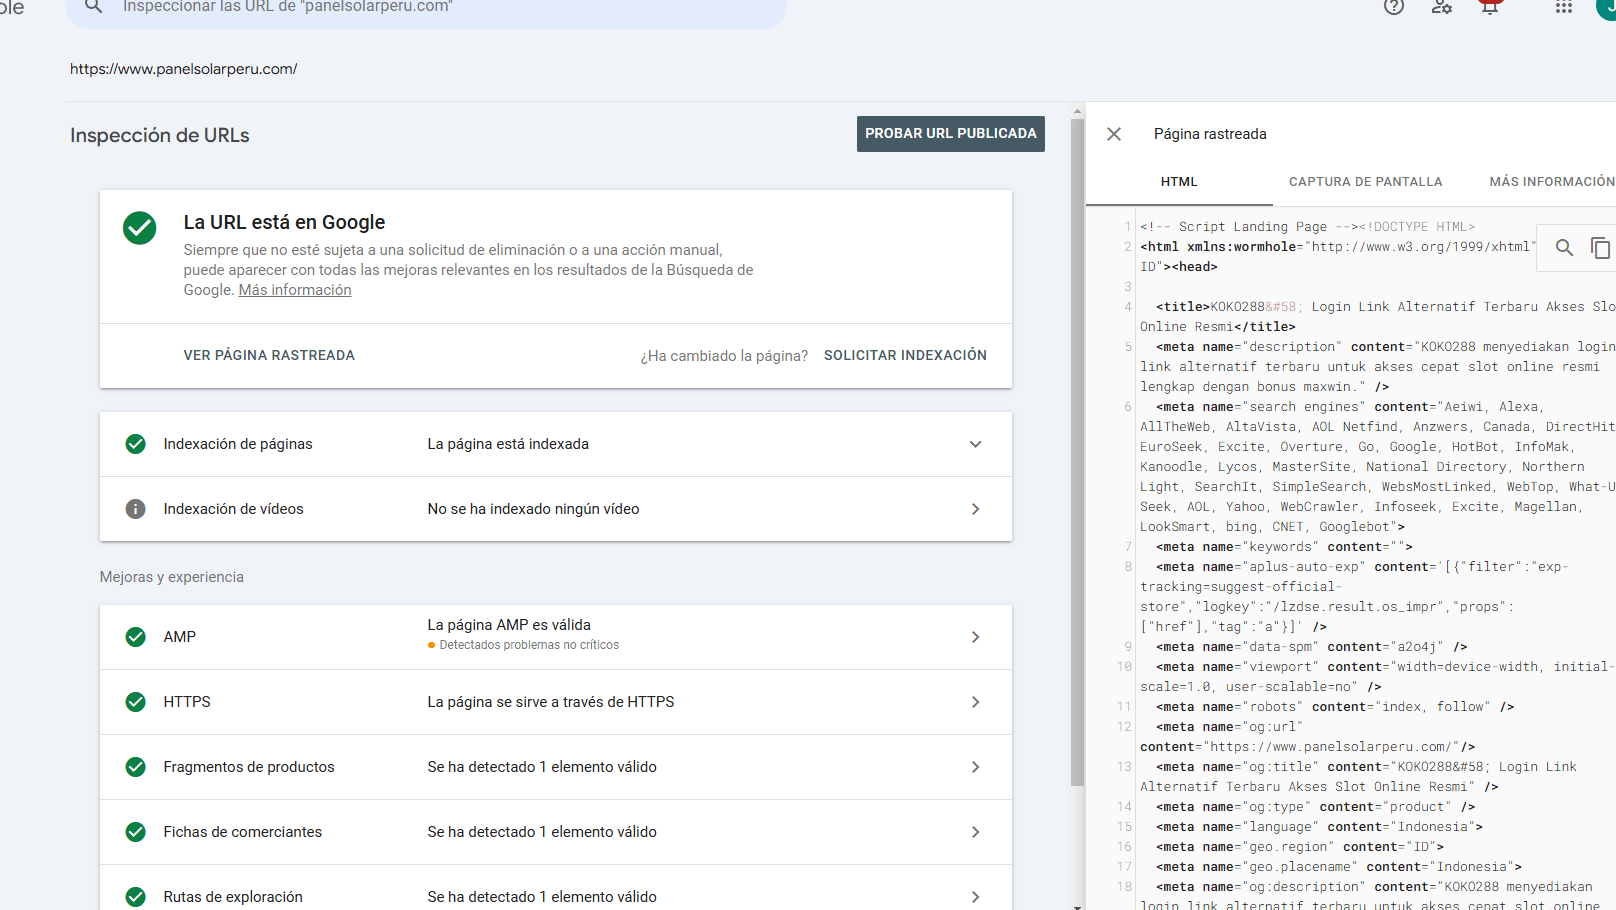Click the check icon beside Rutas de exploración

pyautogui.click(x=136, y=897)
